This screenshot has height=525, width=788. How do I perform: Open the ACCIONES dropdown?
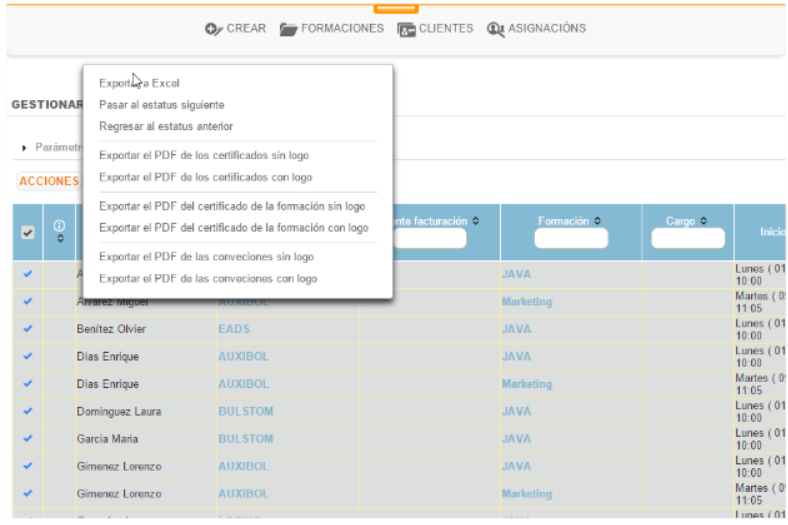tap(48, 181)
